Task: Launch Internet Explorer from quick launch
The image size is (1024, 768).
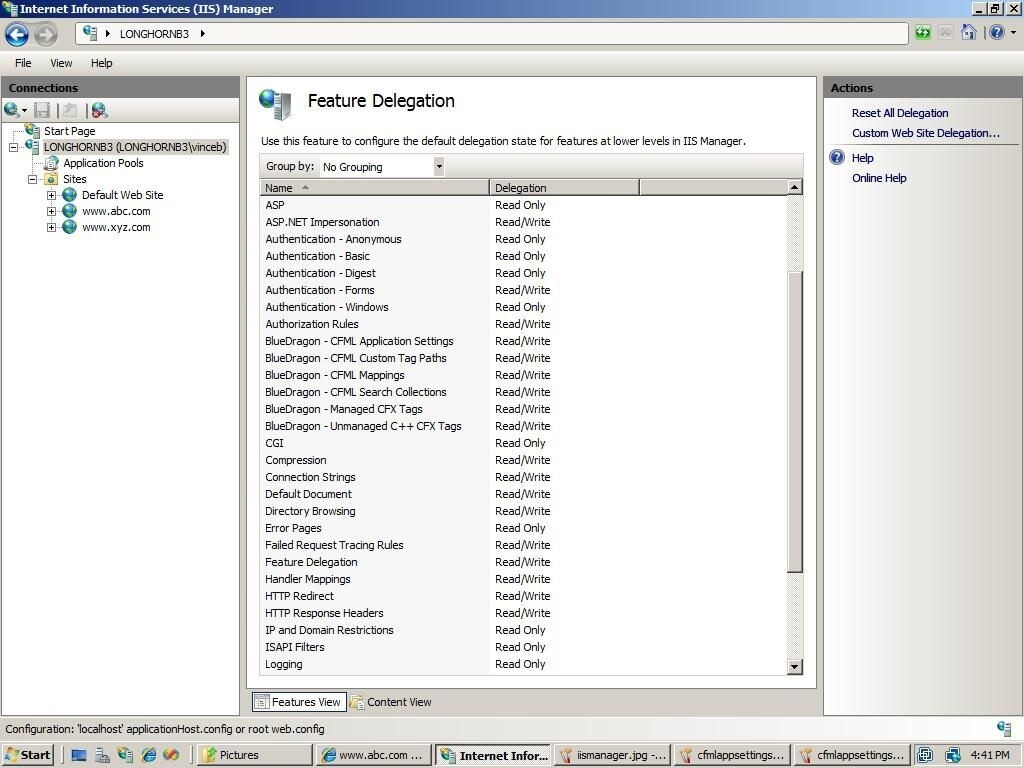Action: pos(149,756)
